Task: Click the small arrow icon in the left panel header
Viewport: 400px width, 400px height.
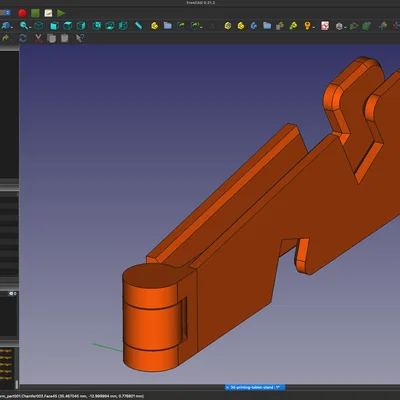Action: click(11, 294)
